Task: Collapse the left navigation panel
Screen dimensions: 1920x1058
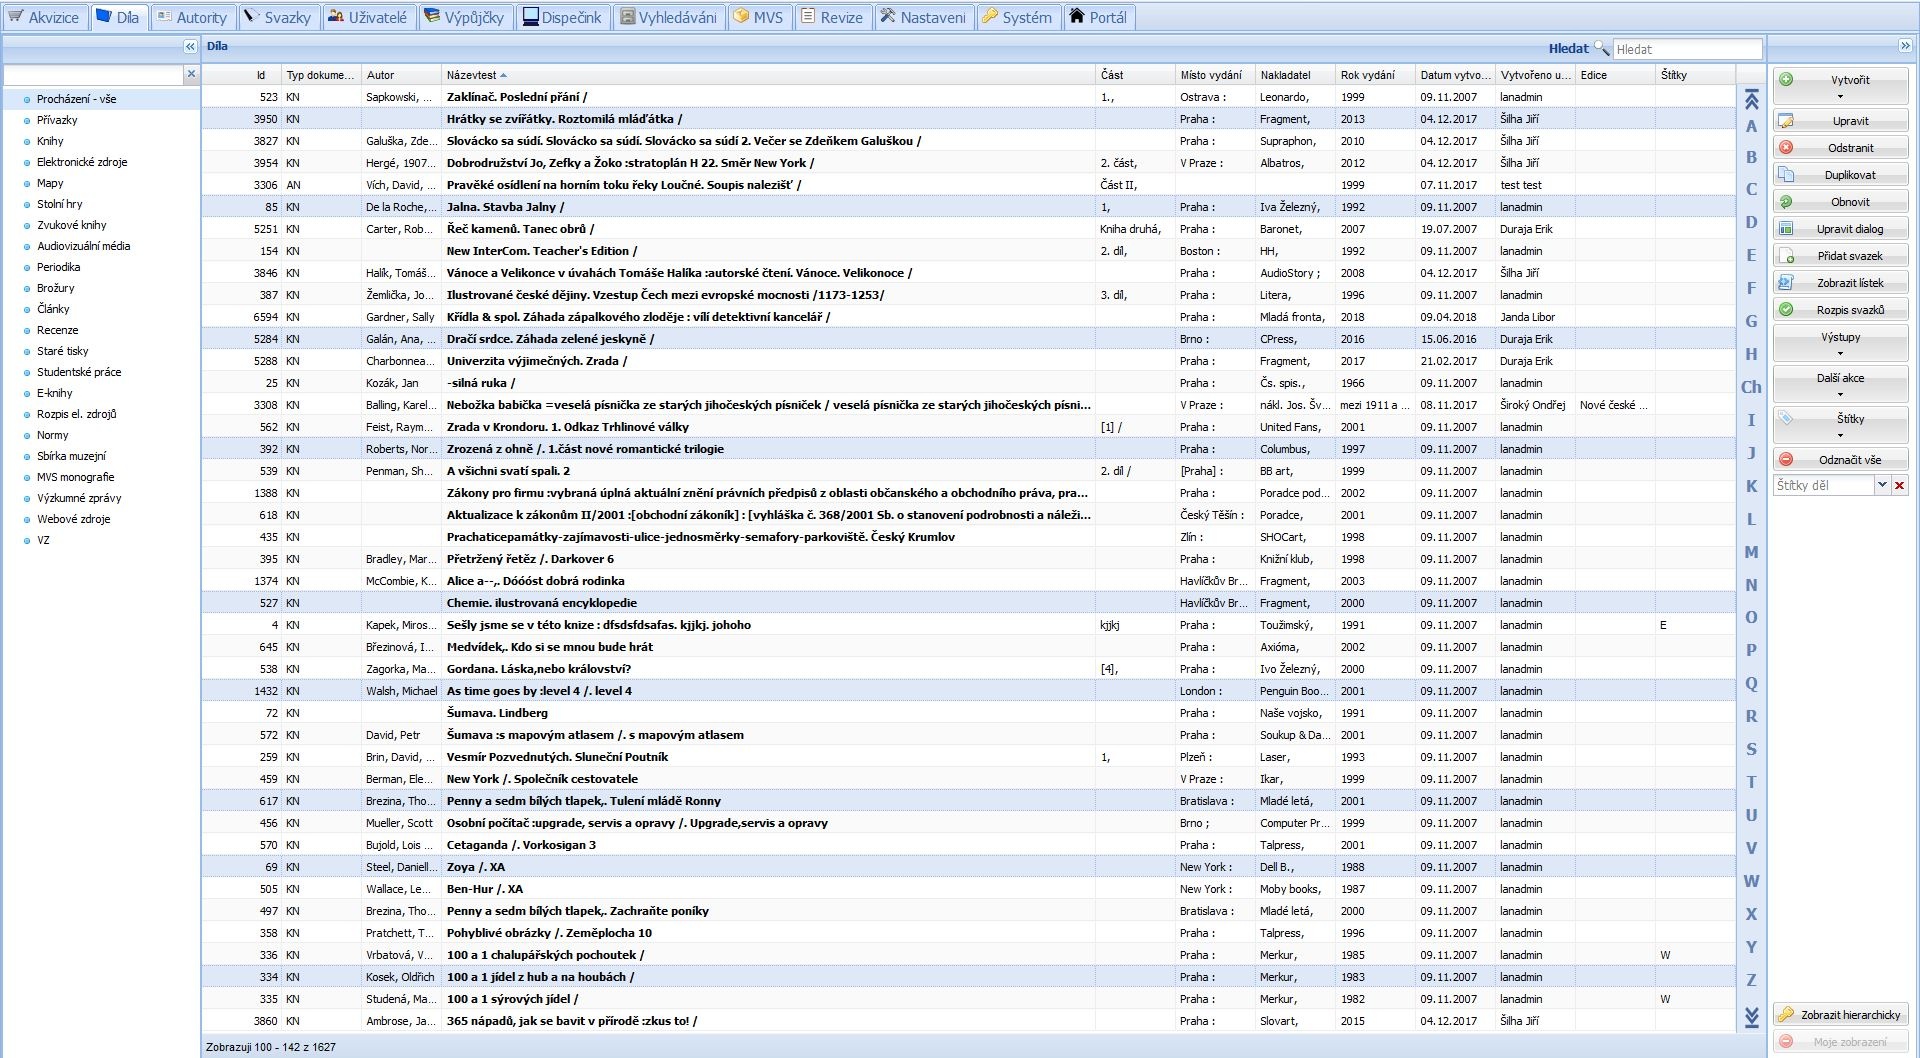Action: pyautogui.click(x=190, y=47)
